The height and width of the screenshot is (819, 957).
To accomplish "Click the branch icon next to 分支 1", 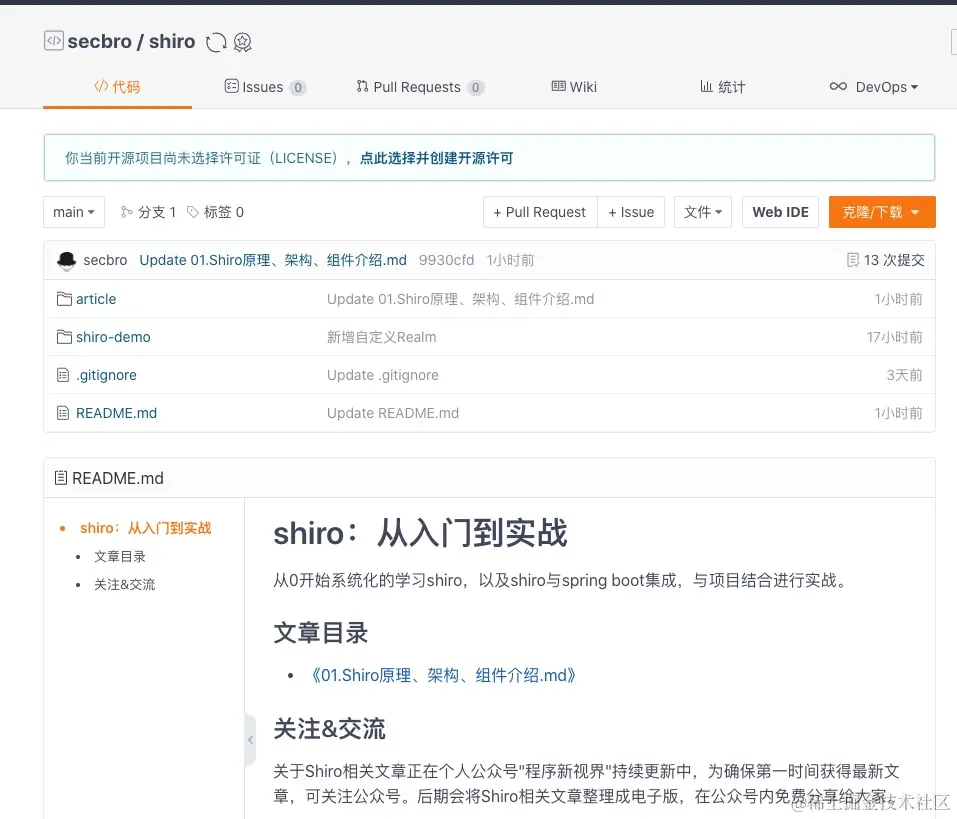I will 126,212.
